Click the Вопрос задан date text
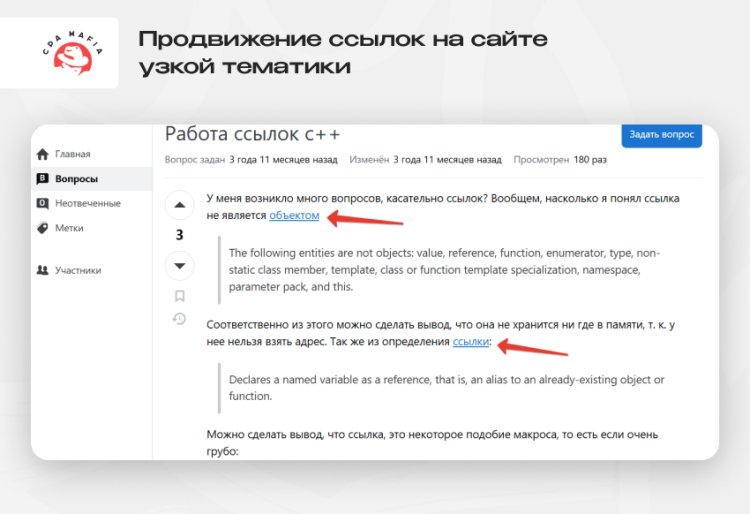Screen dimensions: 750x514 tap(251, 160)
